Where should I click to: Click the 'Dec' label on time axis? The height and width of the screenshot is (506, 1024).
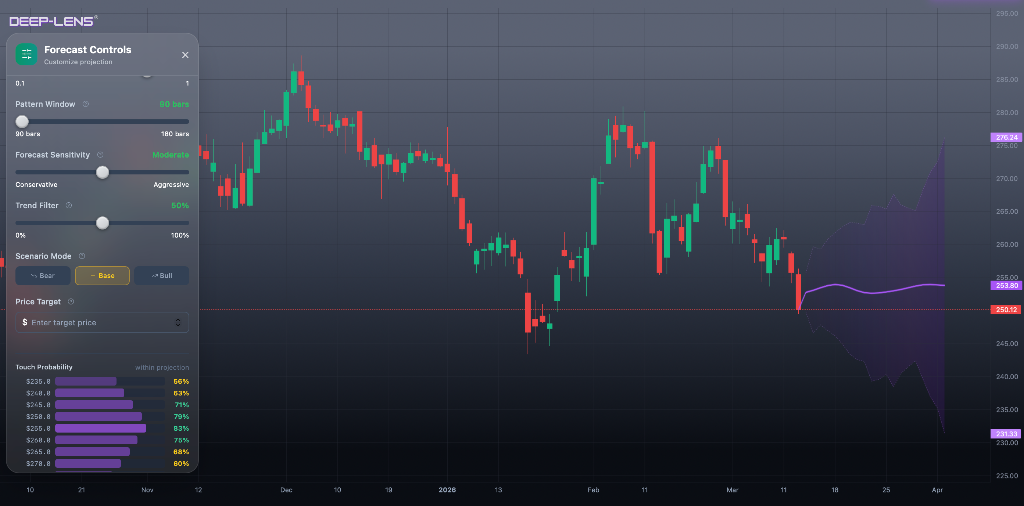coord(285,489)
